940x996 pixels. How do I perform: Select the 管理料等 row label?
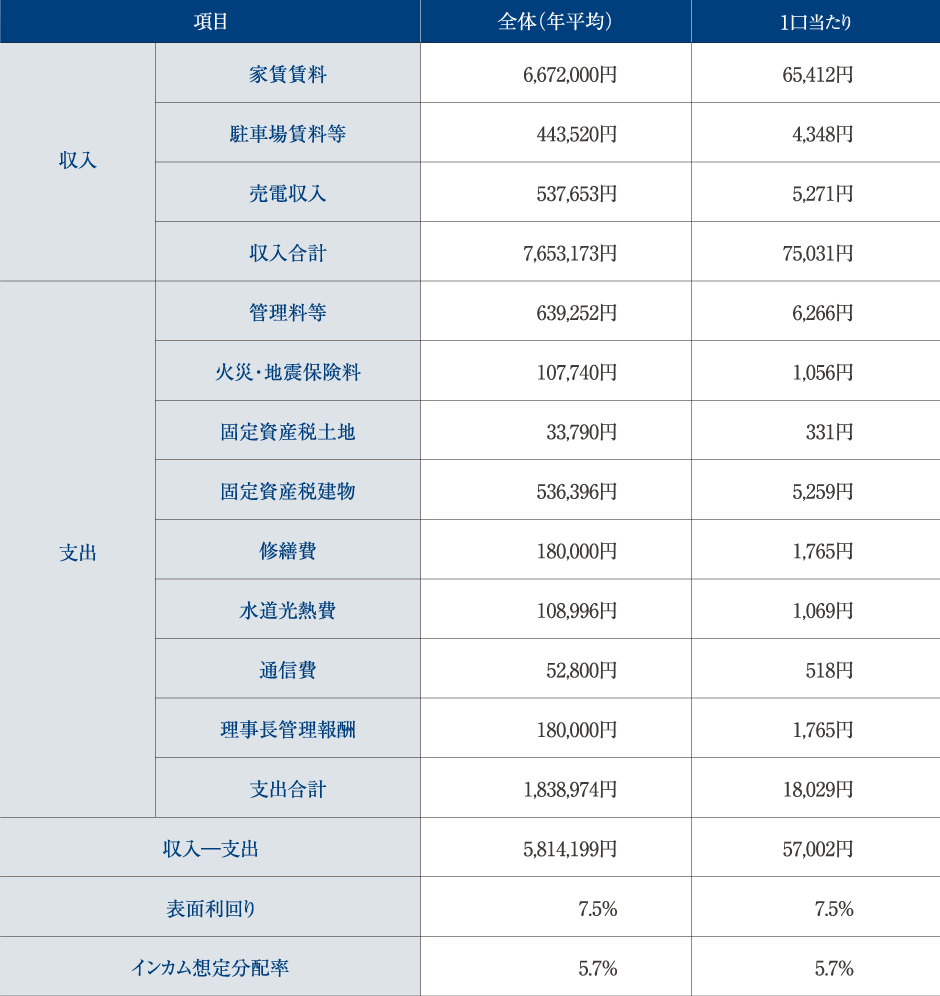[x=288, y=313]
